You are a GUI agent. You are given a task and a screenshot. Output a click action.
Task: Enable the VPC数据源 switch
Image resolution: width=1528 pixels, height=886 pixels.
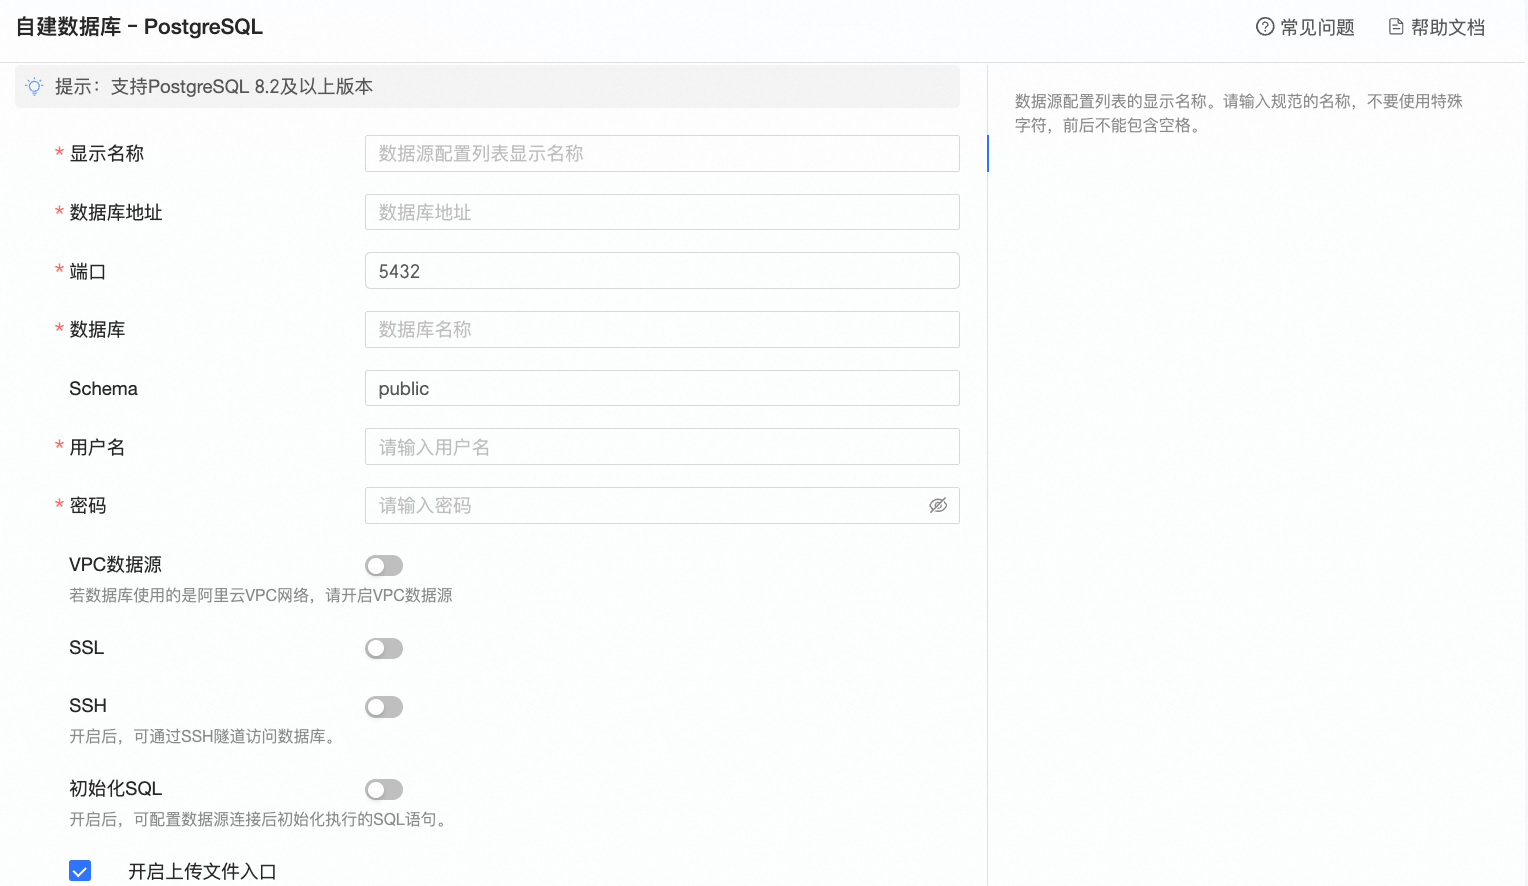pyautogui.click(x=384, y=566)
